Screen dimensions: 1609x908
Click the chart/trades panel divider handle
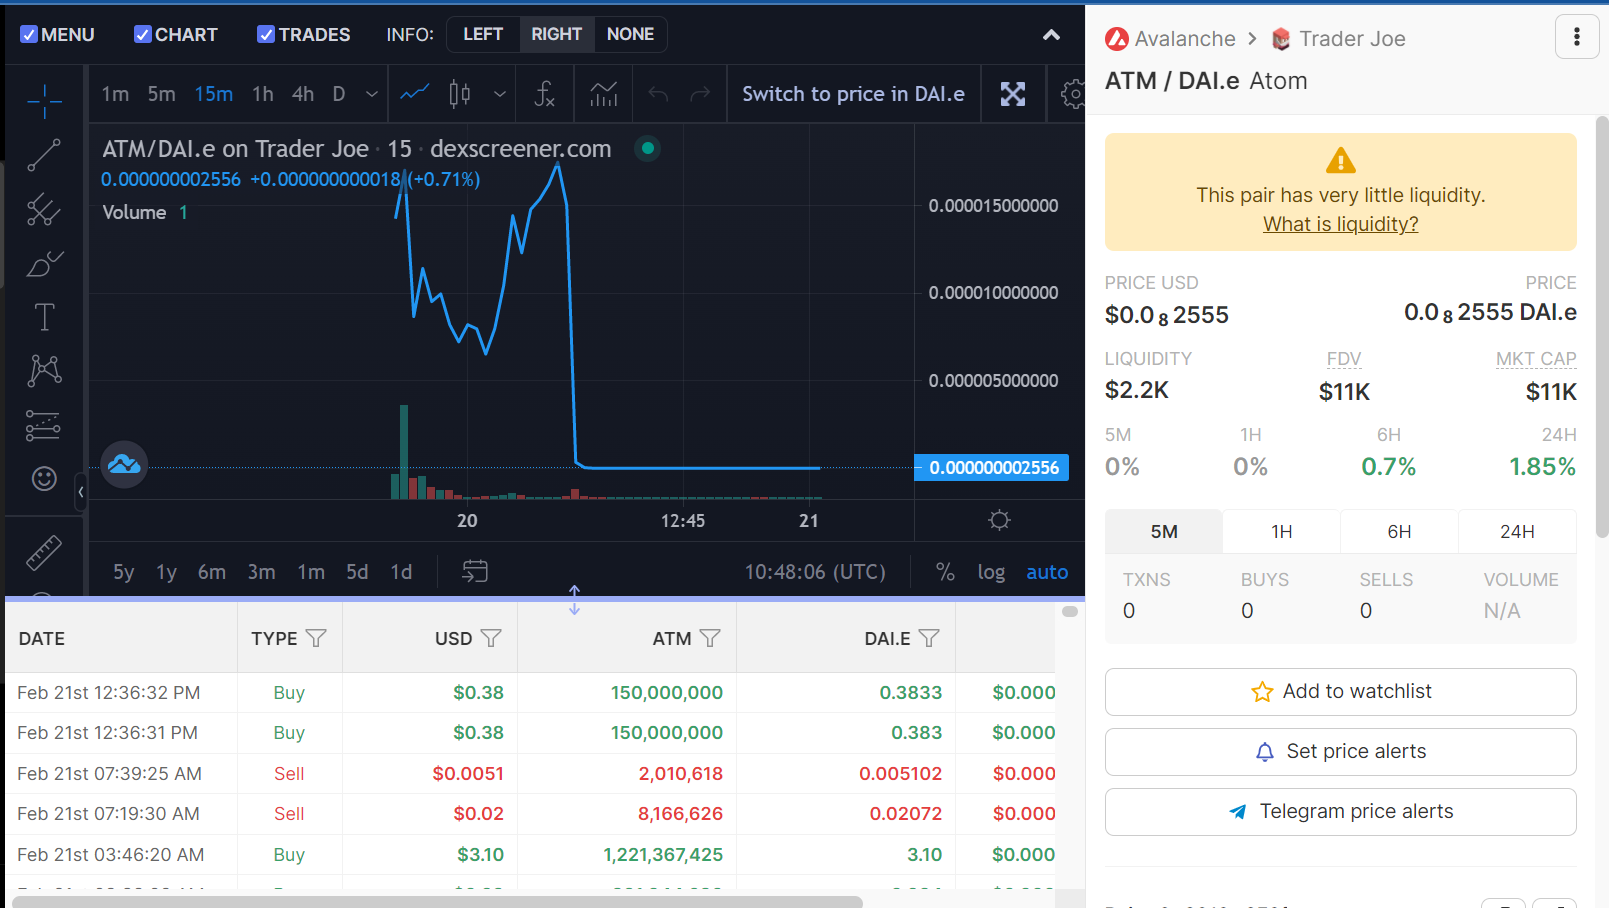coord(574,600)
